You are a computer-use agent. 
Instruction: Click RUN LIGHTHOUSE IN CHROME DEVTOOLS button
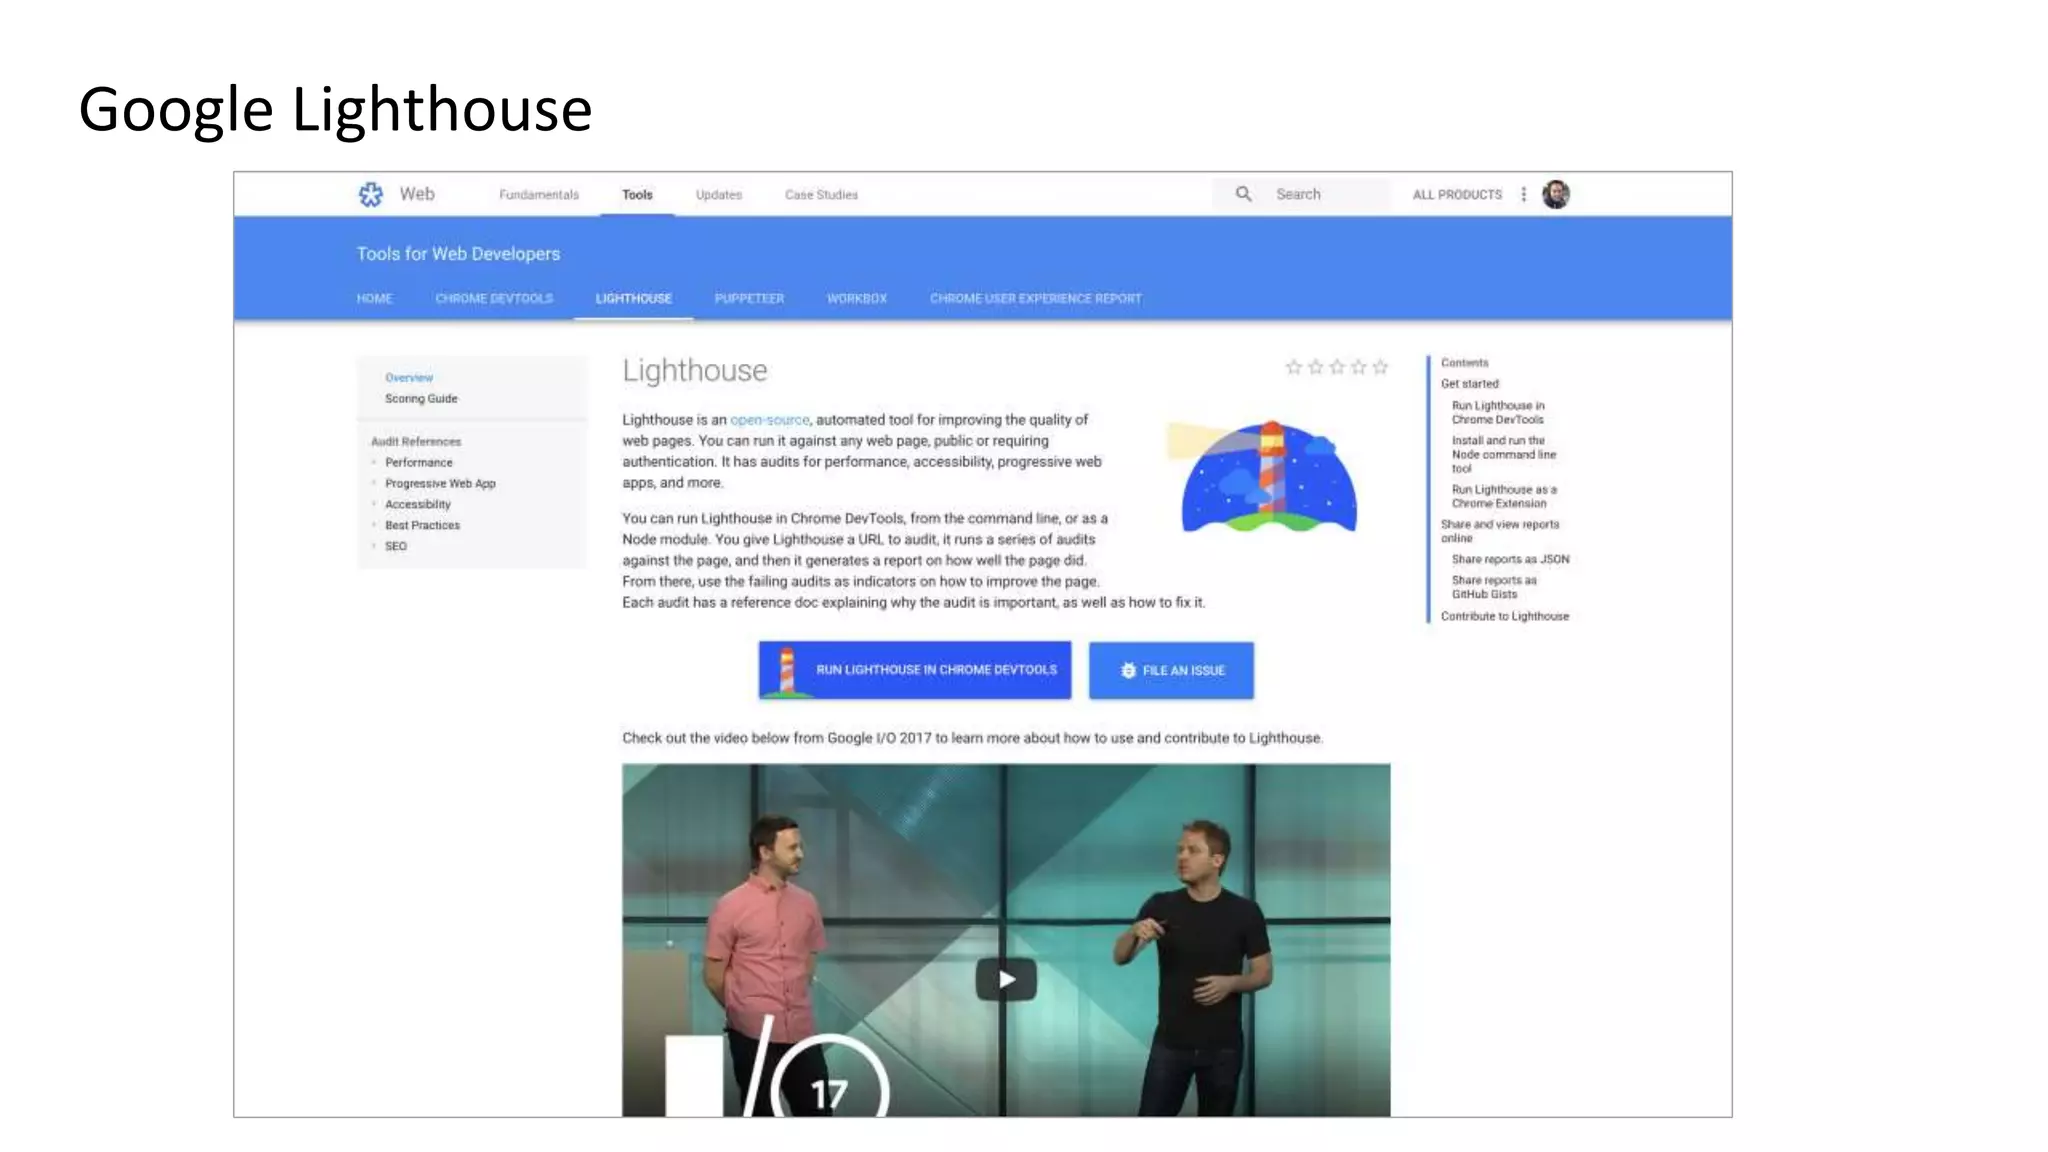(x=915, y=670)
